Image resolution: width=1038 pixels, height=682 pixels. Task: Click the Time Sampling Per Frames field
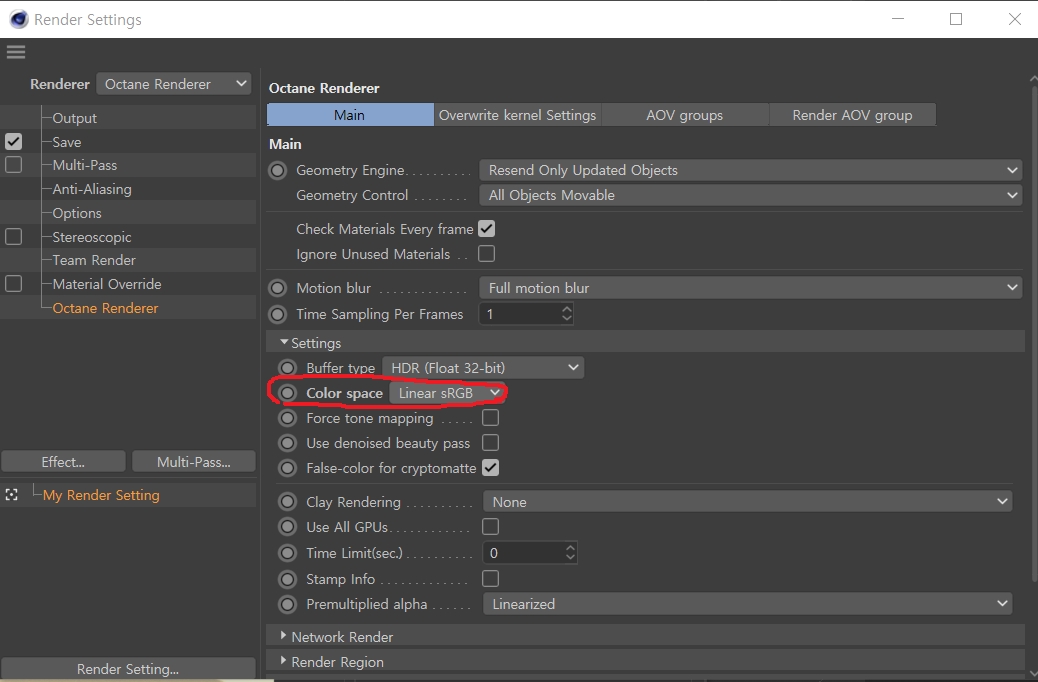point(520,314)
